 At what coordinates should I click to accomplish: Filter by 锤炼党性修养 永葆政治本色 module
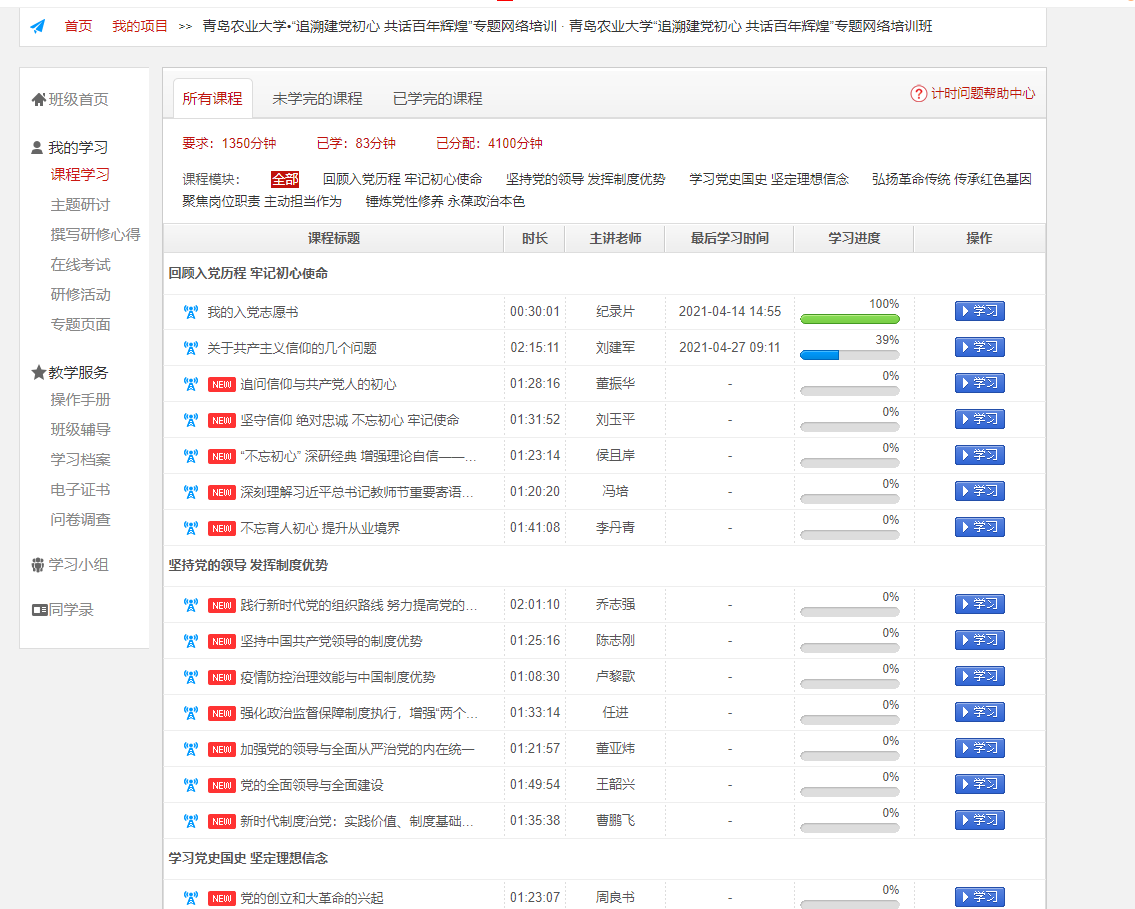[445, 201]
